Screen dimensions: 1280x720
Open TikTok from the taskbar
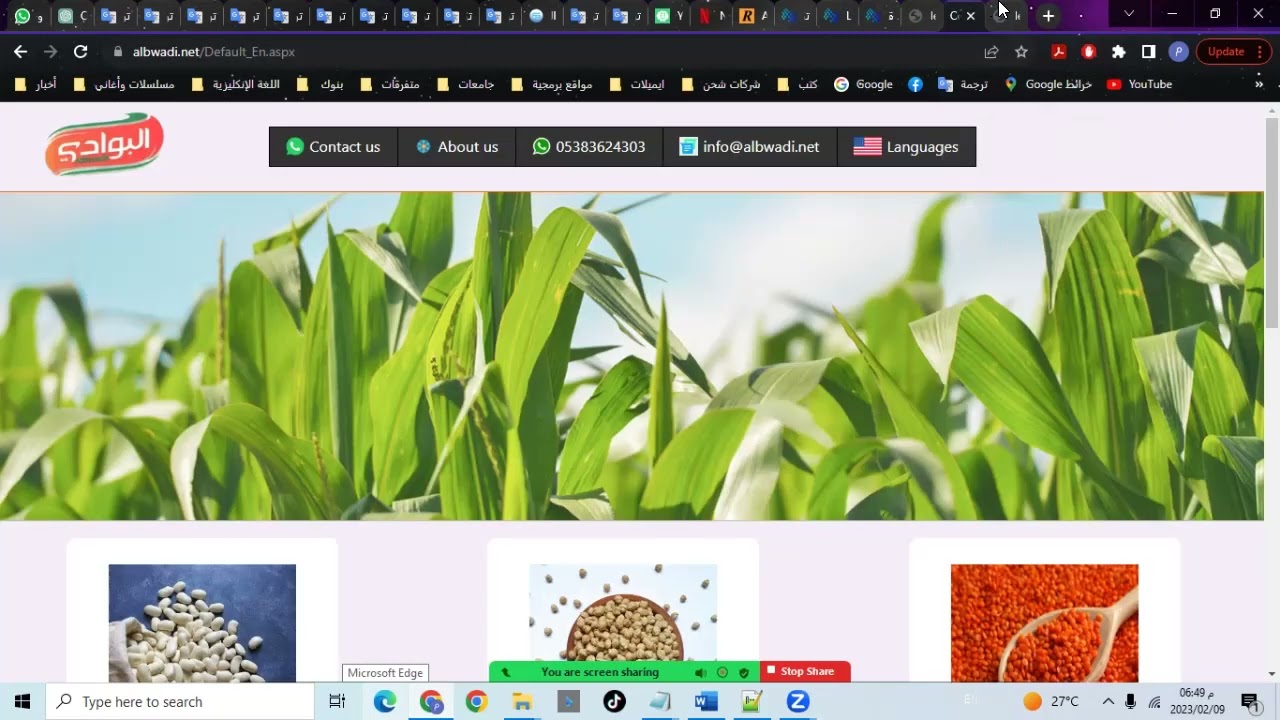coord(614,702)
